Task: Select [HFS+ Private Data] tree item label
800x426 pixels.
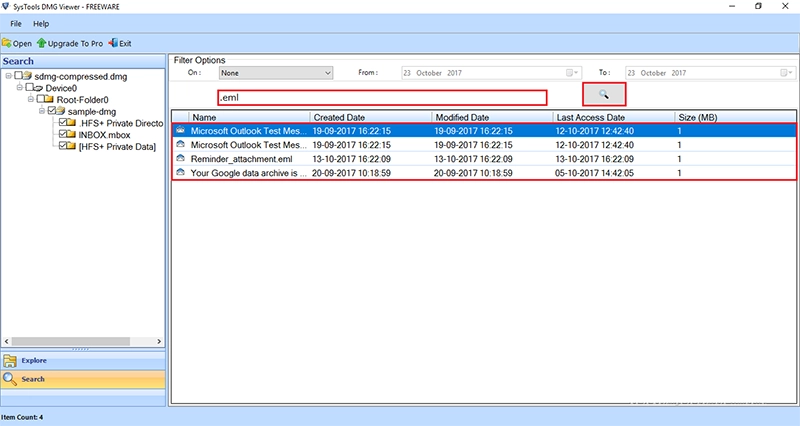Action: click(x=117, y=146)
